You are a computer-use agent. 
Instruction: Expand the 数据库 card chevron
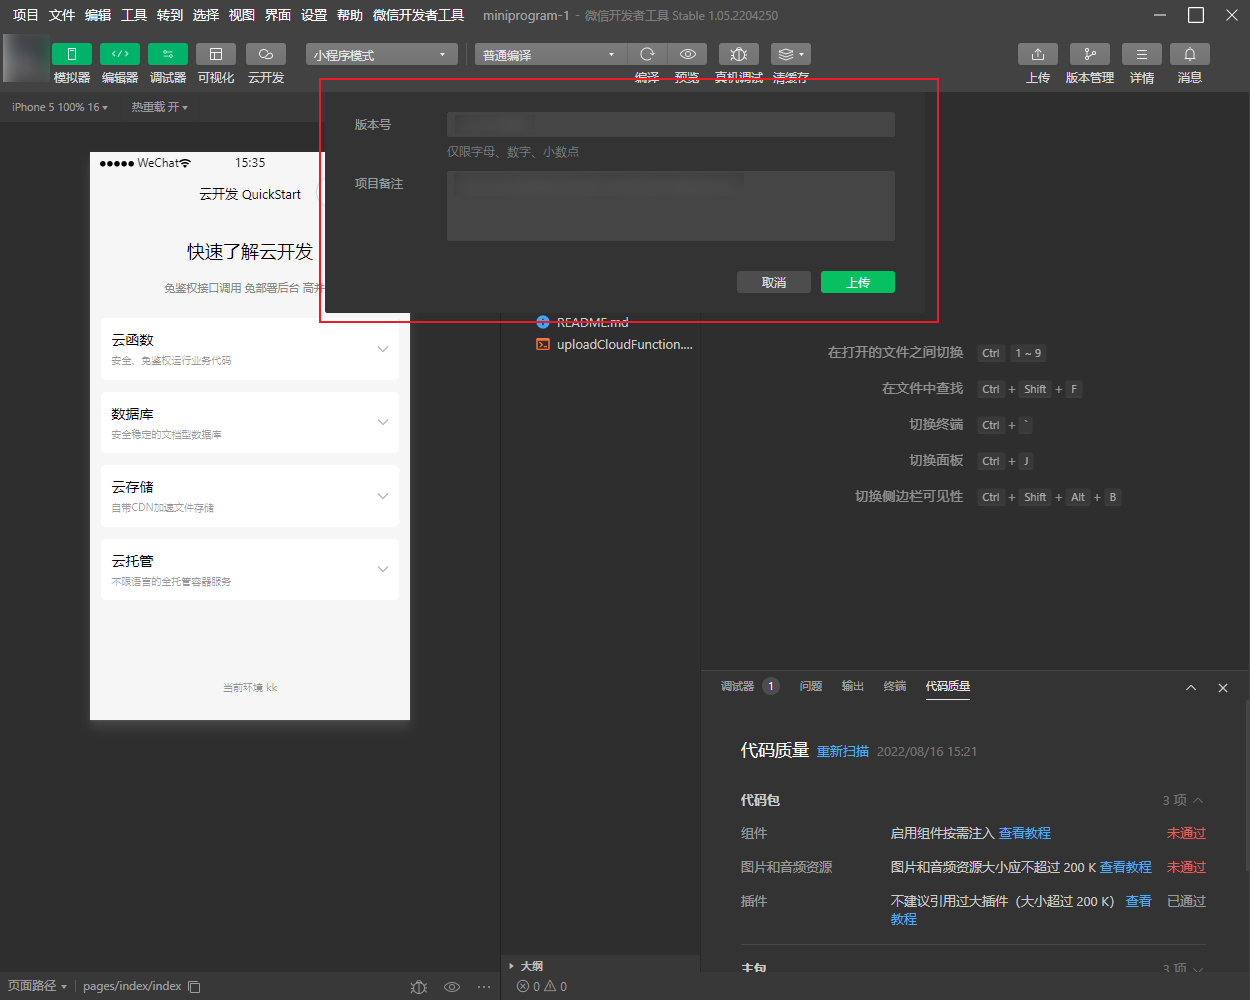383,422
